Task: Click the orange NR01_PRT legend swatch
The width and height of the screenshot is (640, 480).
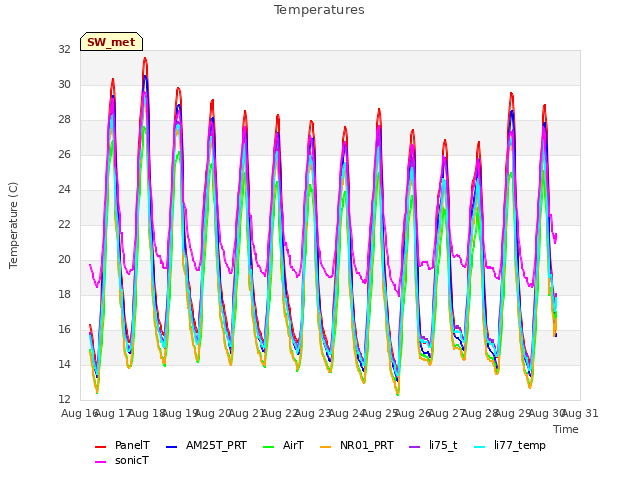Action: point(325,447)
